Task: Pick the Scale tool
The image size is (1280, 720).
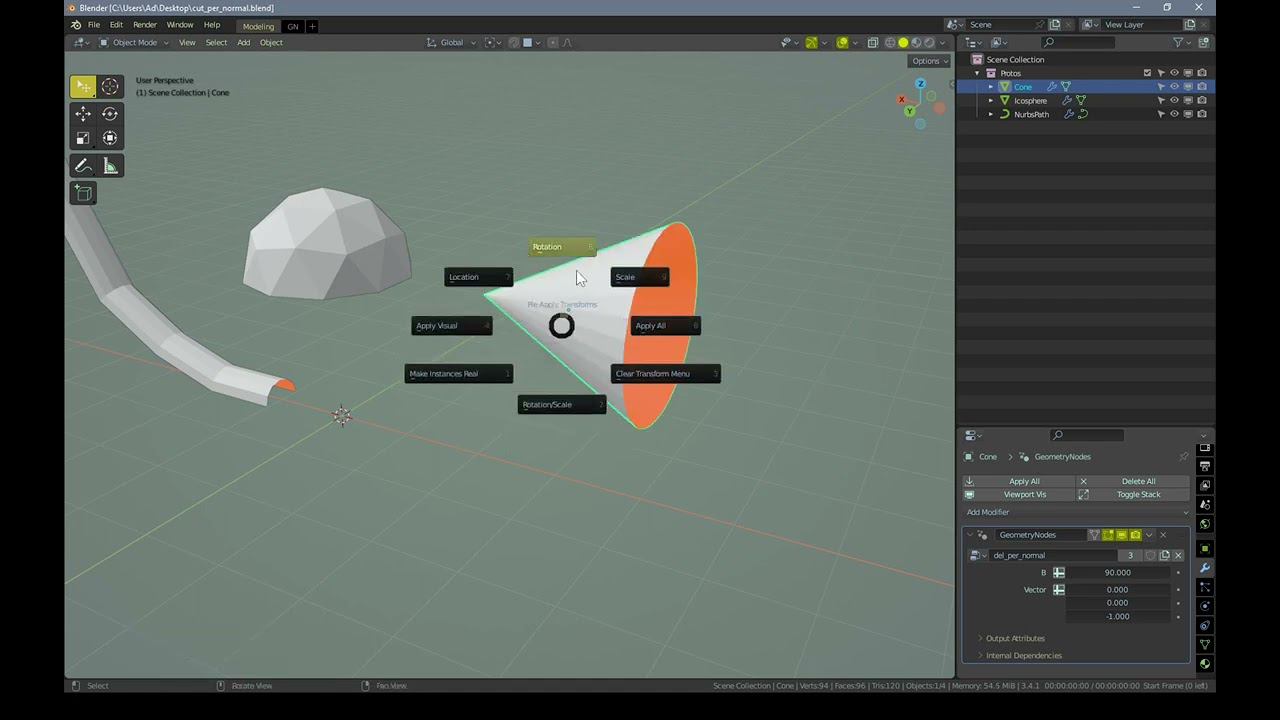Action: pyautogui.click(x=83, y=139)
